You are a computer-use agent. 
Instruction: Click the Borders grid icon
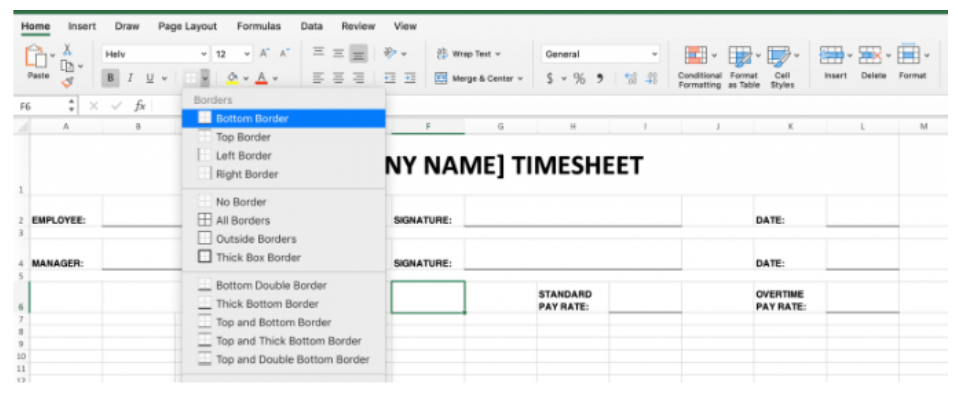(192, 78)
